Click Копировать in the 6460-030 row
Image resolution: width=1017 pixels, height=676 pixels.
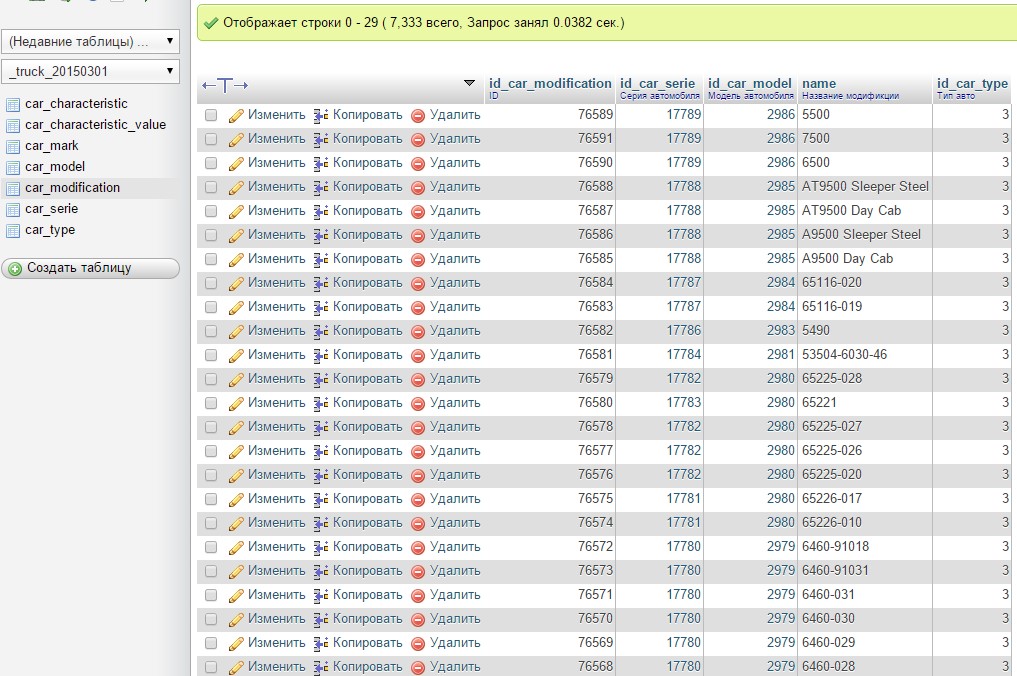pyautogui.click(x=367, y=619)
